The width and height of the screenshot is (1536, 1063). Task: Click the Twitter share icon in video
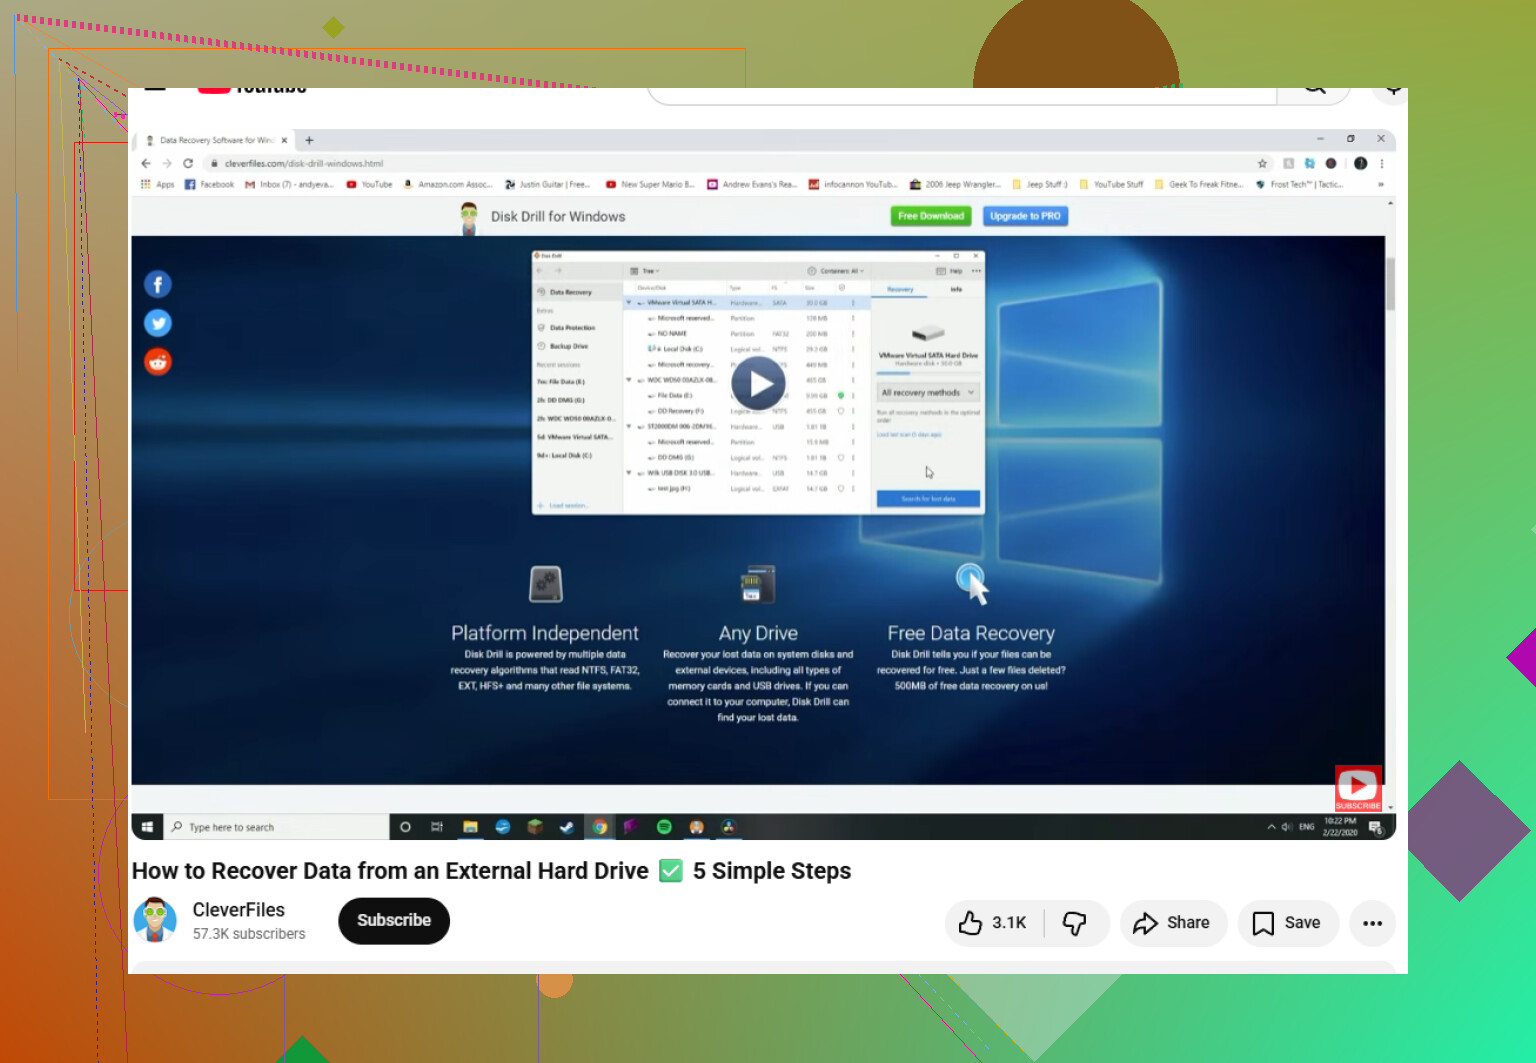click(x=158, y=323)
